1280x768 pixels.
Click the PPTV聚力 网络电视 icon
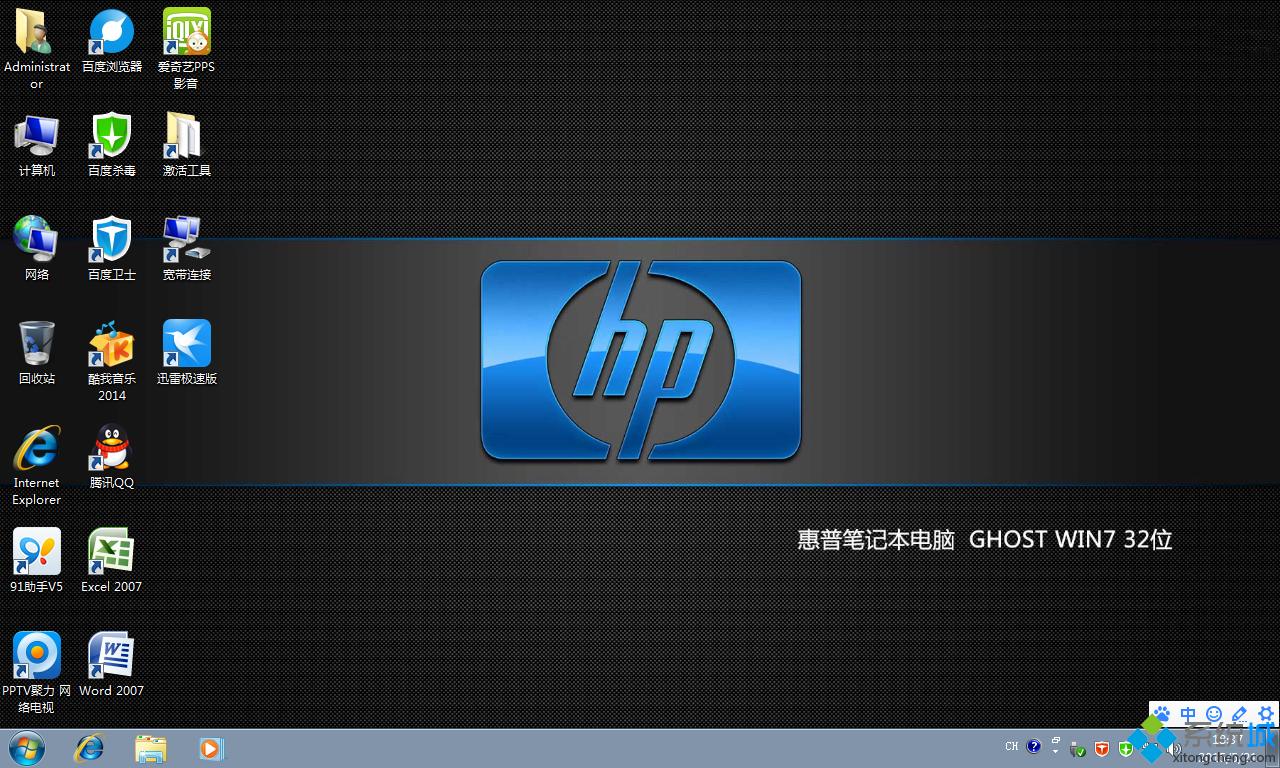point(37,656)
